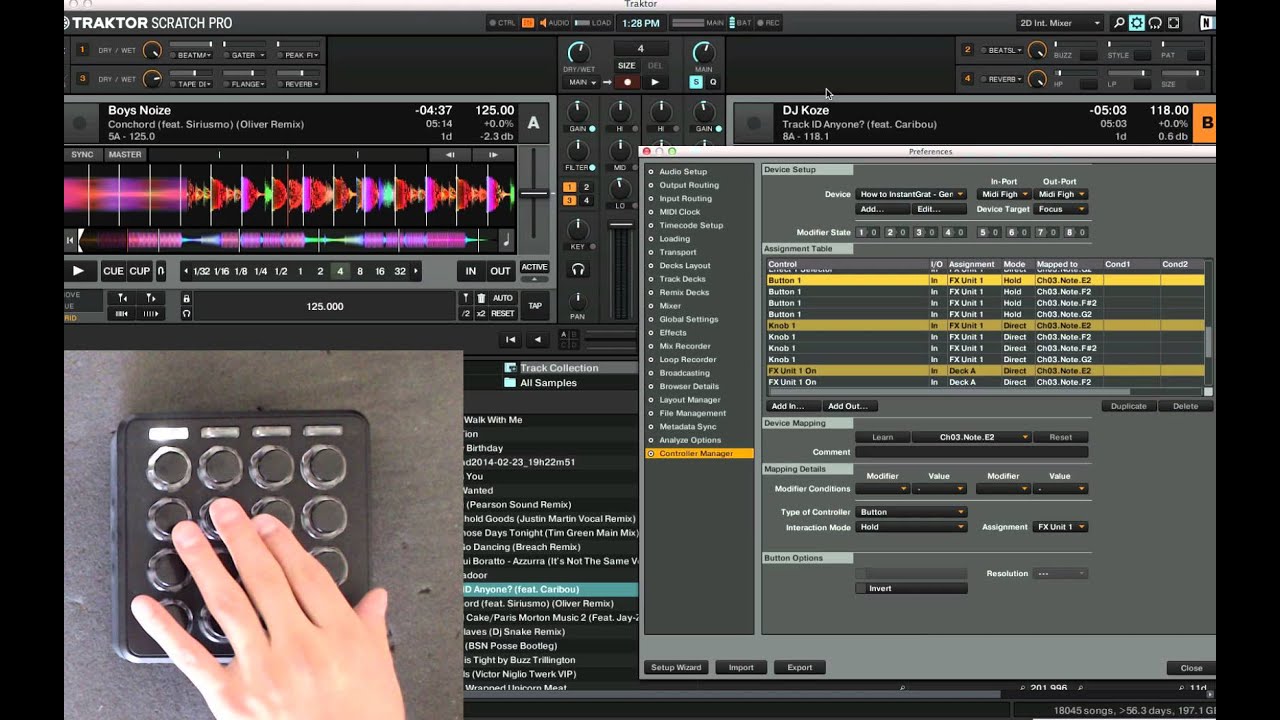Click the Setup Wizard button
This screenshot has height=720, width=1280.
click(x=677, y=667)
